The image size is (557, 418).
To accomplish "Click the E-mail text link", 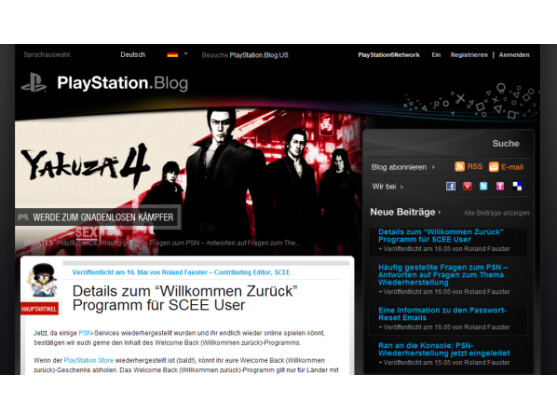I will coord(512,167).
